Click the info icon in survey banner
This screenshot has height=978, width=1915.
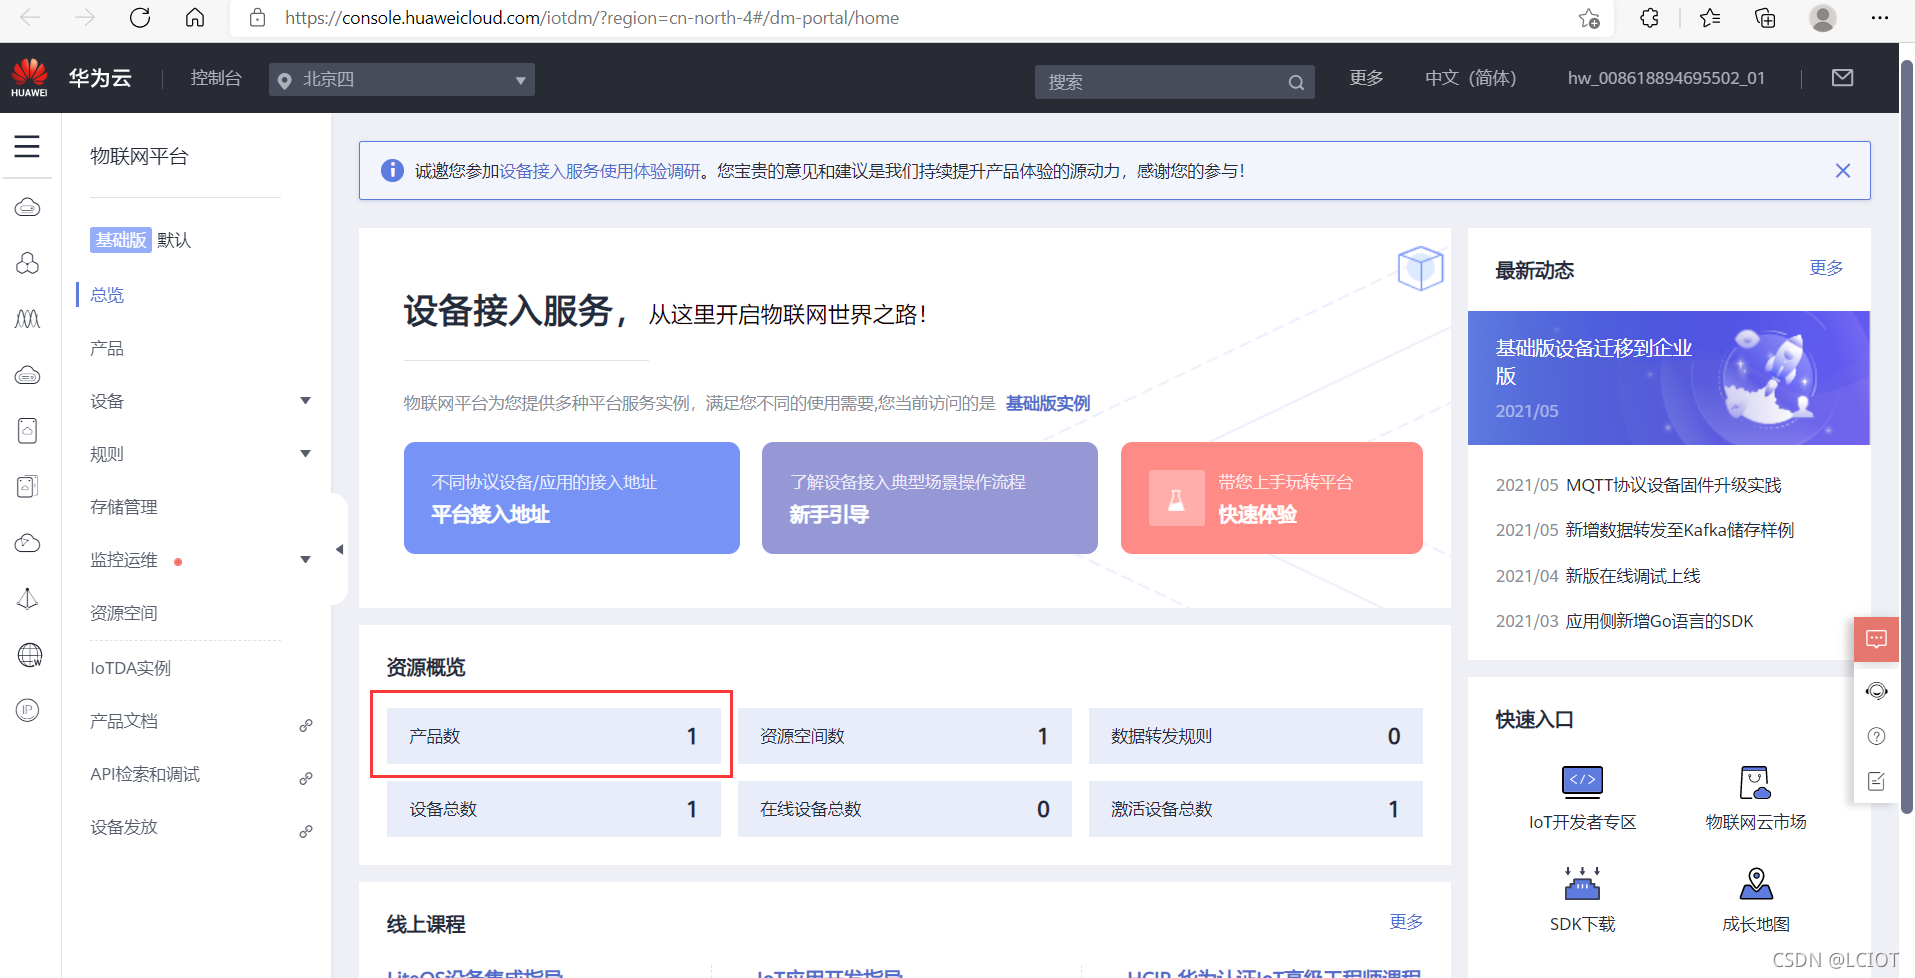[x=392, y=171]
